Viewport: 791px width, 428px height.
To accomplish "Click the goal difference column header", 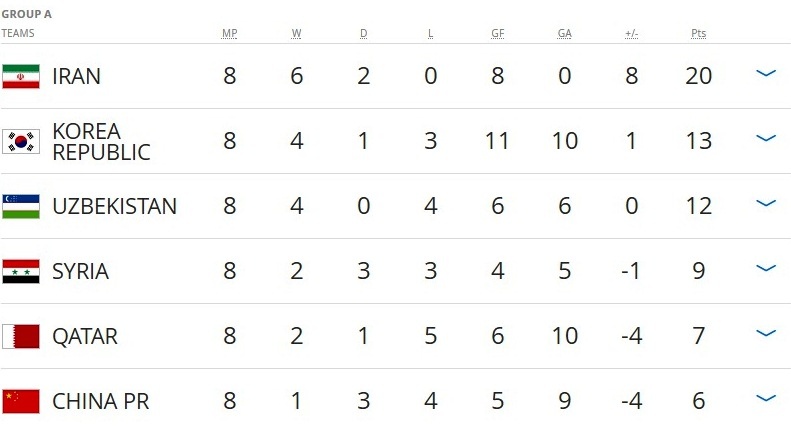I will [631, 33].
